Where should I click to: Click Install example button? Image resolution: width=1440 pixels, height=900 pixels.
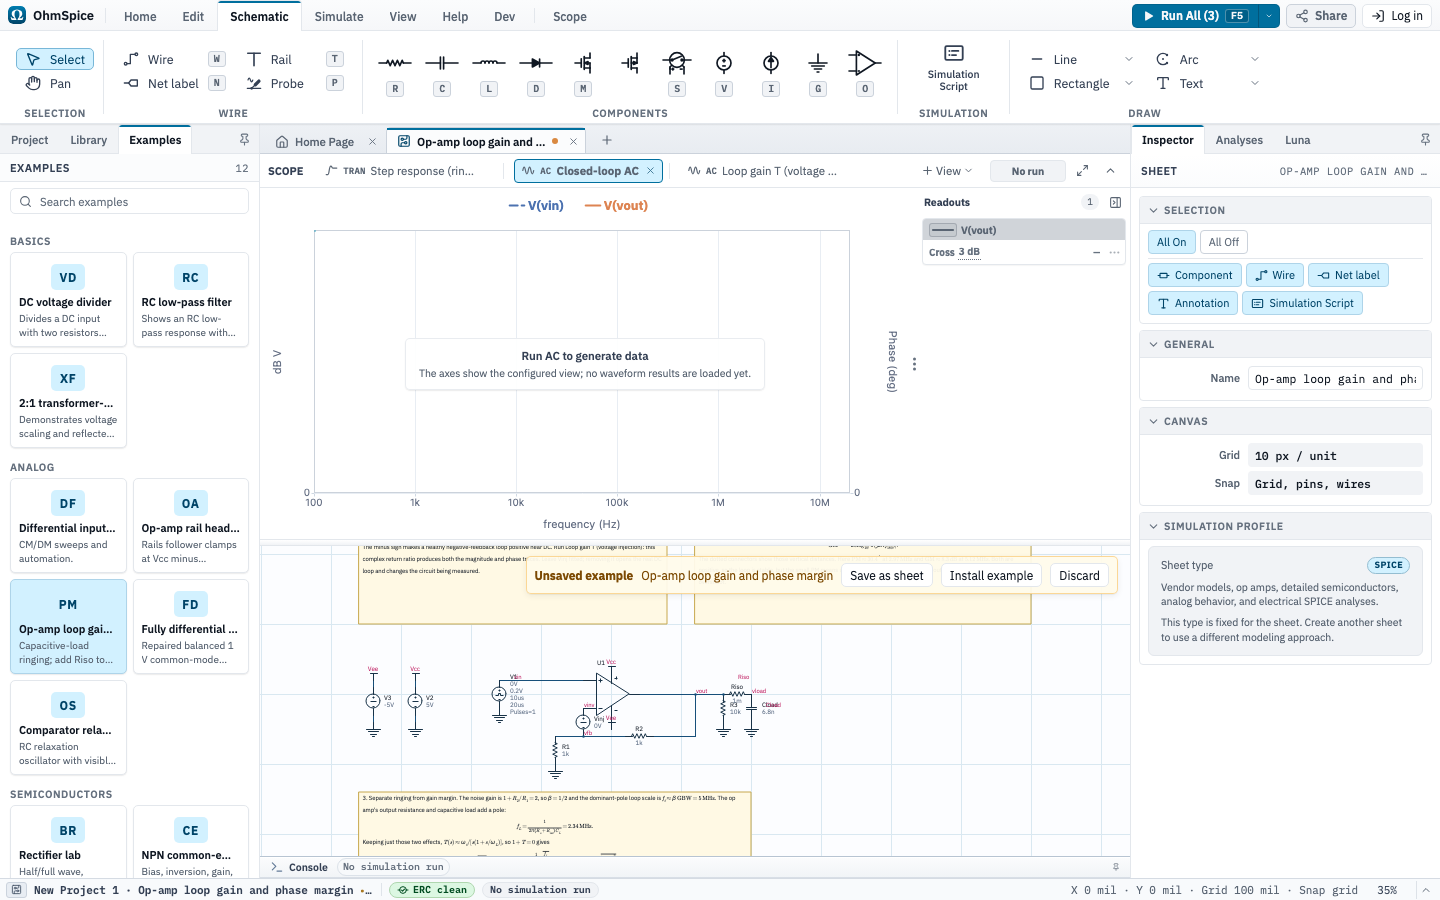(991, 576)
